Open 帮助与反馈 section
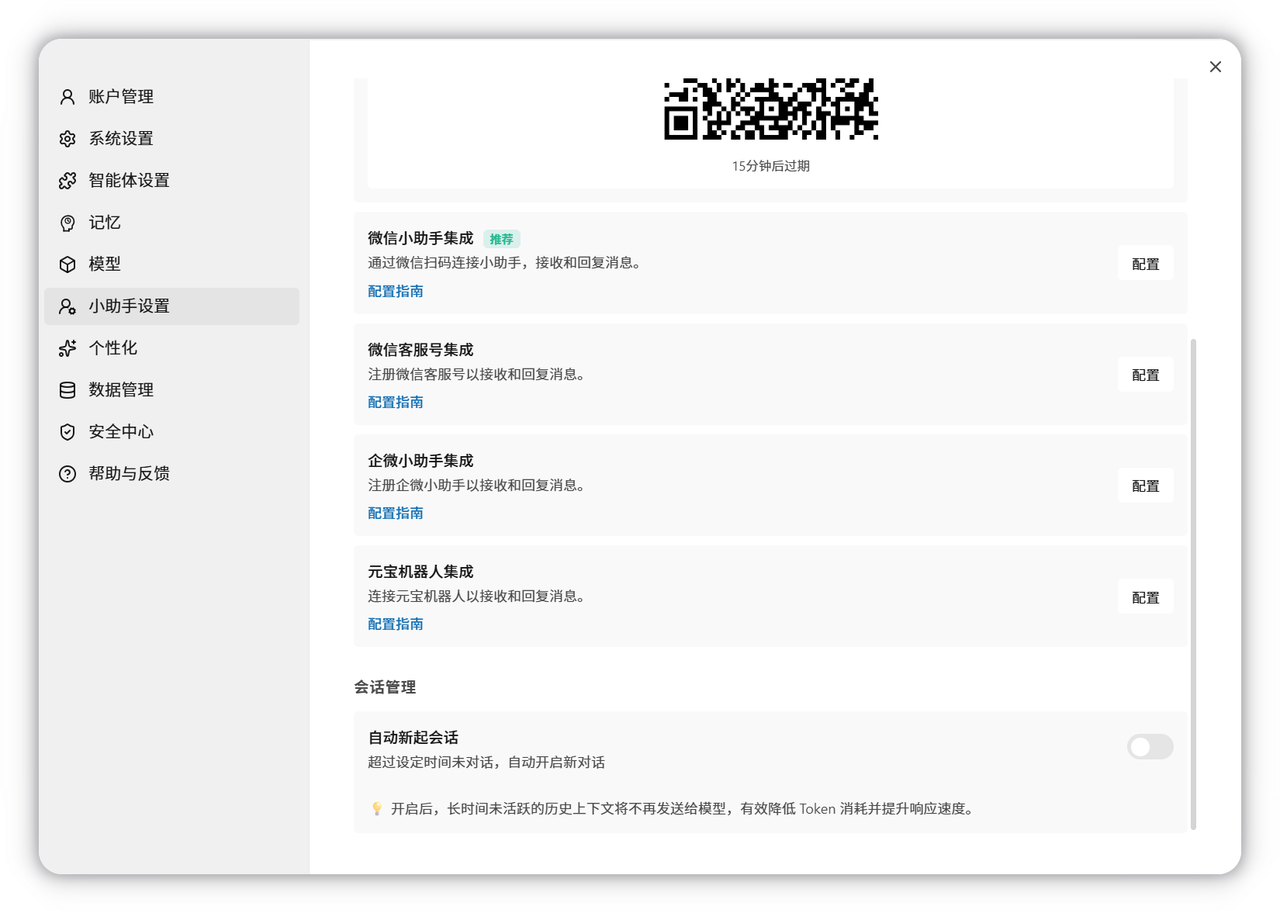 tap(172, 474)
